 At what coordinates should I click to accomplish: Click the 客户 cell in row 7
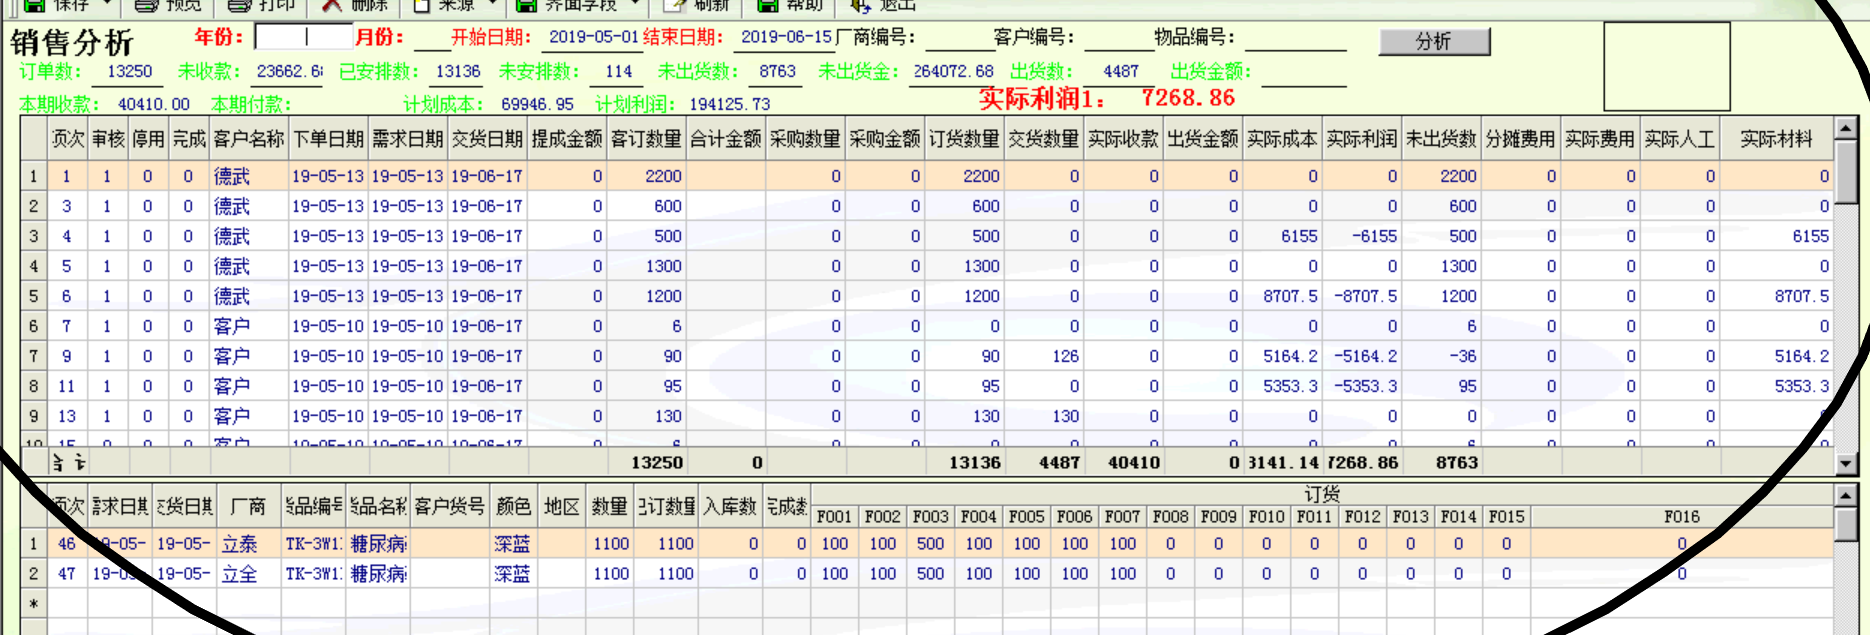click(249, 356)
